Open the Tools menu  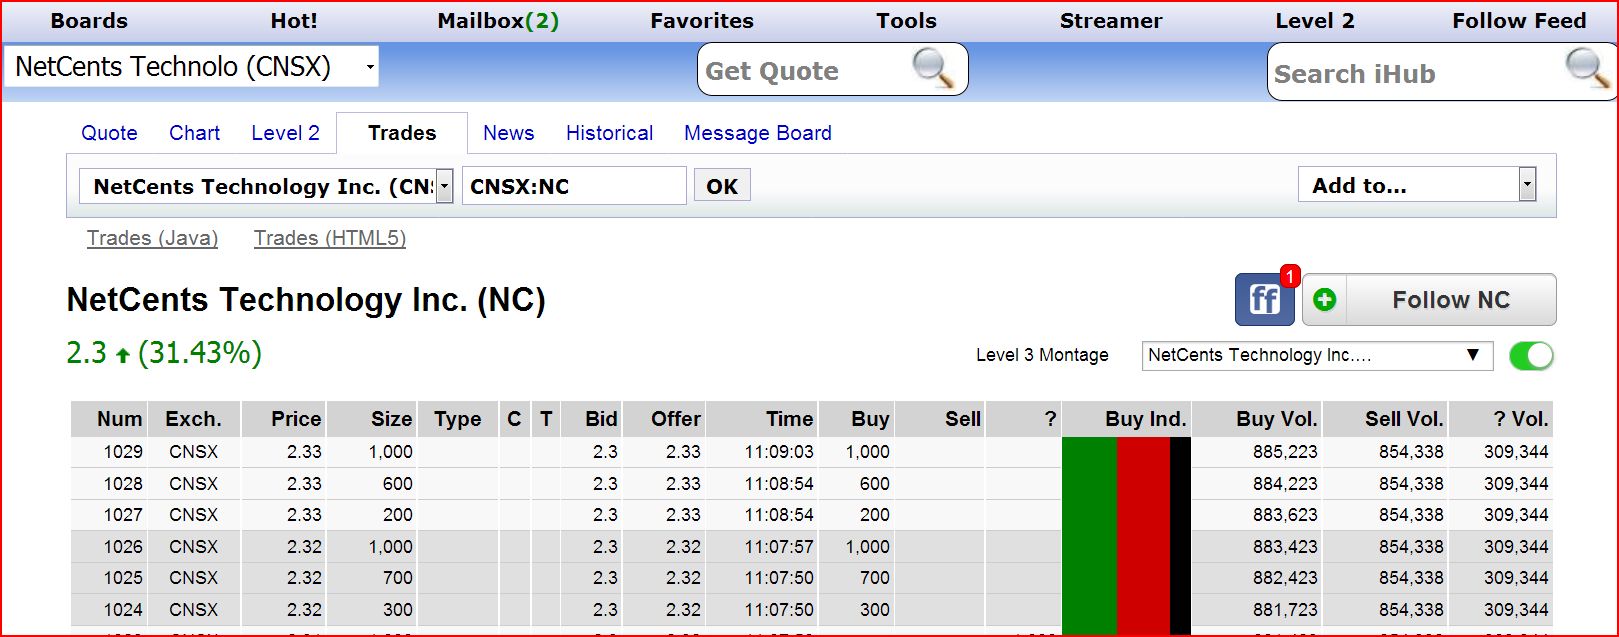point(906,21)
